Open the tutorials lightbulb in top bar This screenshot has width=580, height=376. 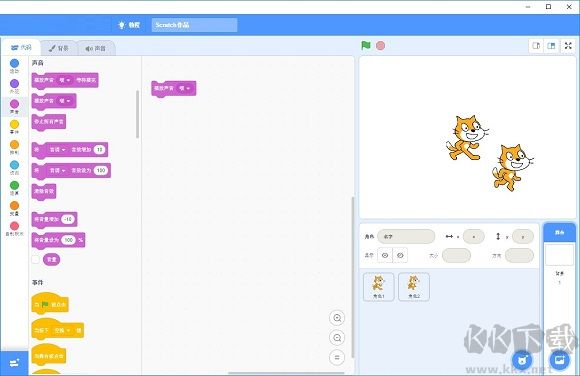click(121, 25)
